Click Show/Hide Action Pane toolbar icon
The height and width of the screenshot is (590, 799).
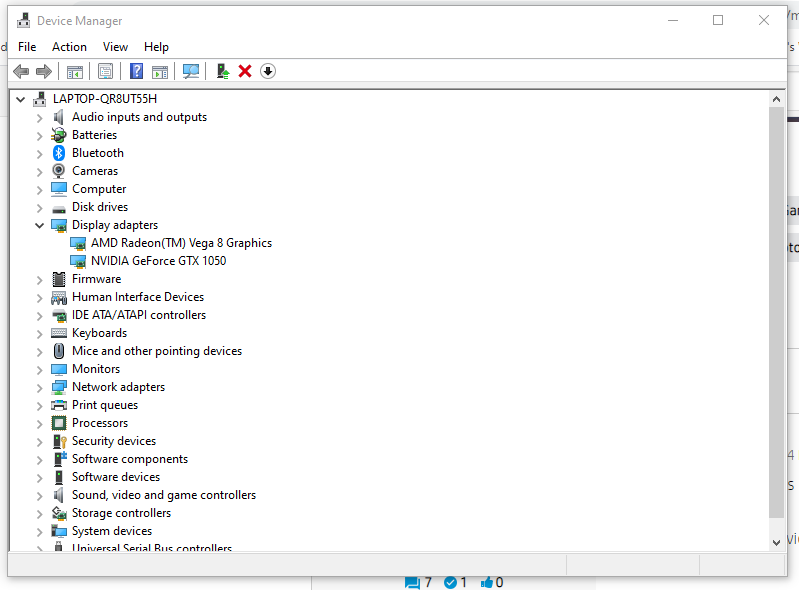coord(160,72)
